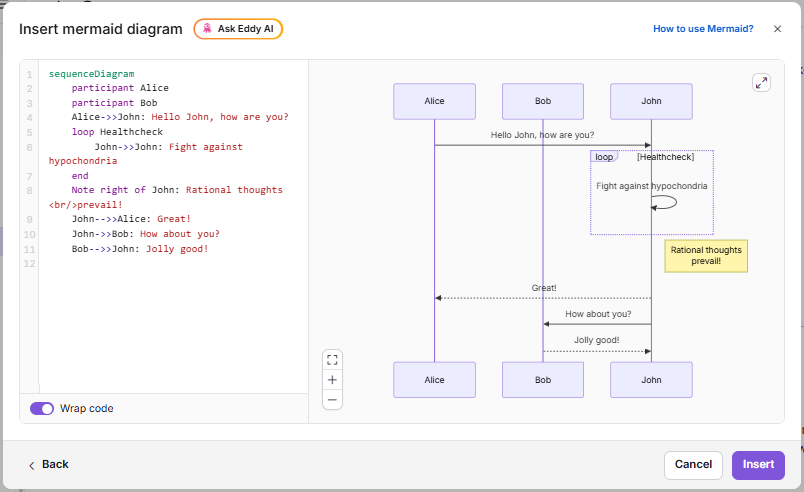The height and width of the screenshot is (492, 804).
Task: Open the How to use Mermaid? link
Action: tap(703, 29)
